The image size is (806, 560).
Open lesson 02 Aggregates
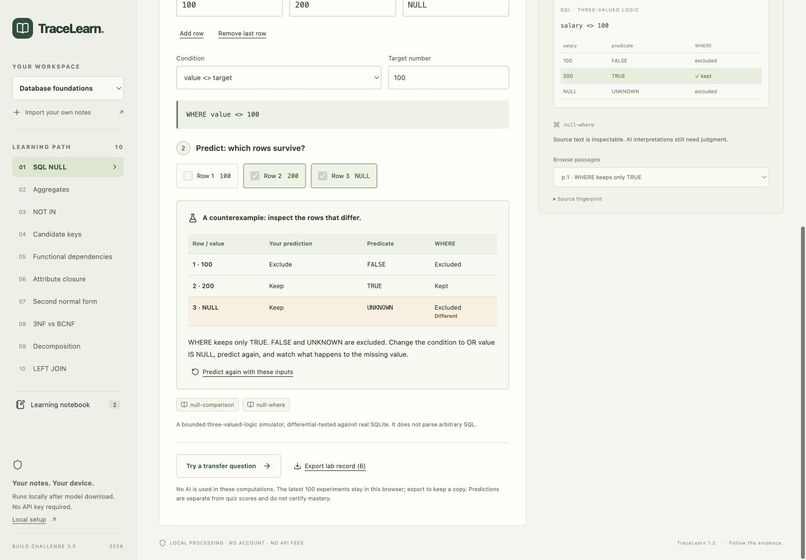[x=68, y=189]
